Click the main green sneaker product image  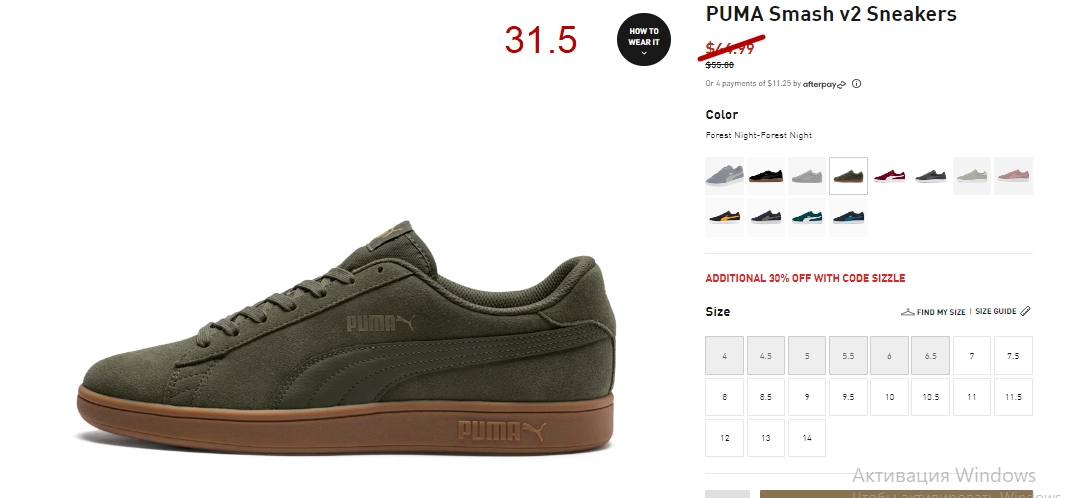[347, 337]
